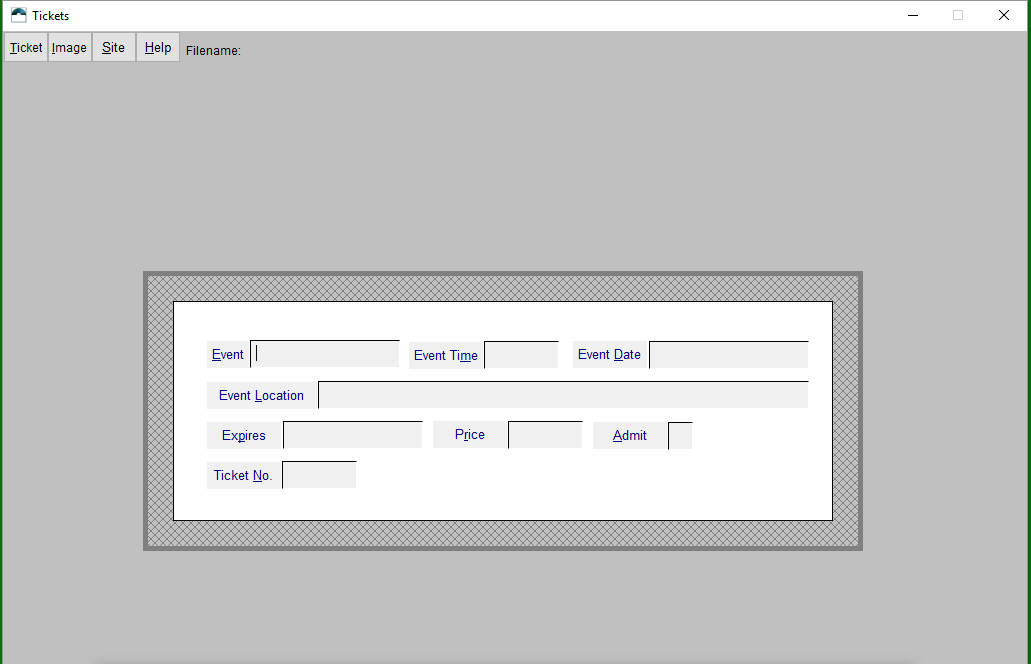1031x664 pixels.
Task: Open the Site menu
Action: (112, 47)
